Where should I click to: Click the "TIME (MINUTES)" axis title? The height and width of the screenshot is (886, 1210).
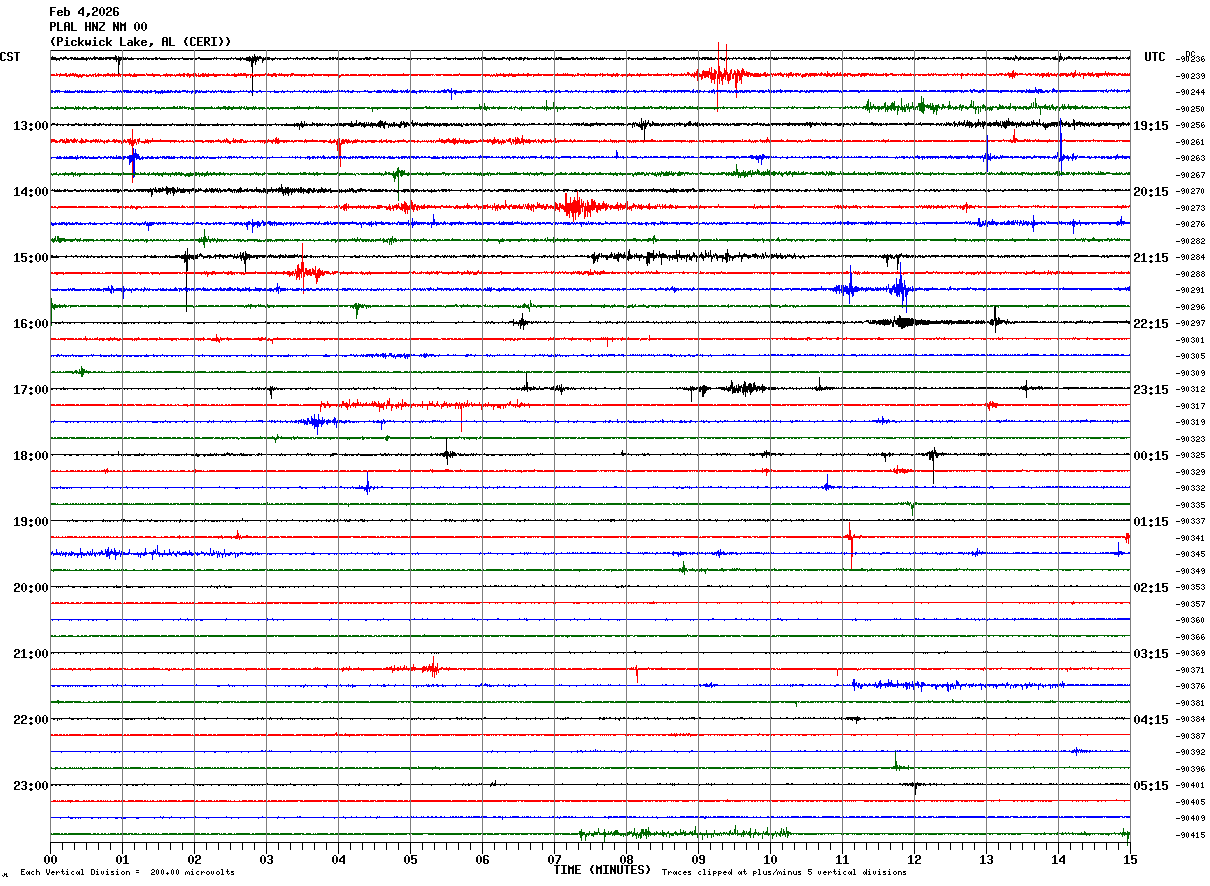602,870
